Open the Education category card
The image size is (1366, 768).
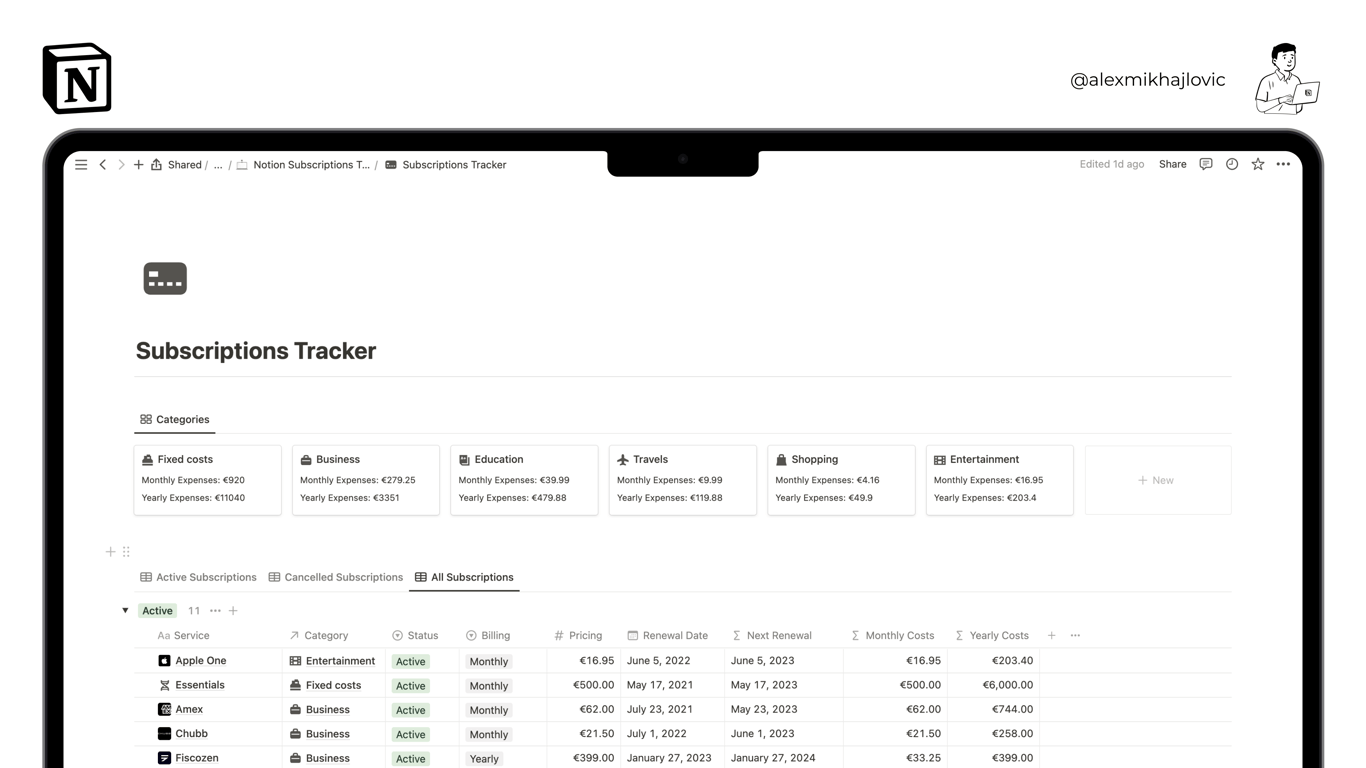tap(524, 480)
